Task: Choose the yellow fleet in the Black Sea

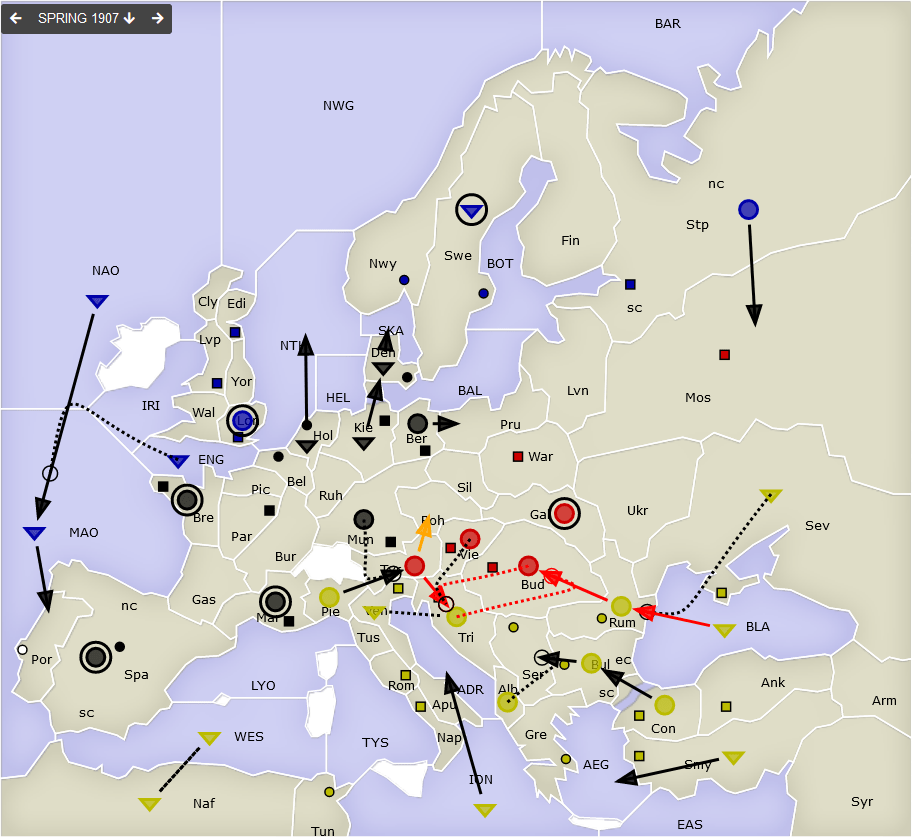Action: pyautogui.click(x=725, y=630)
